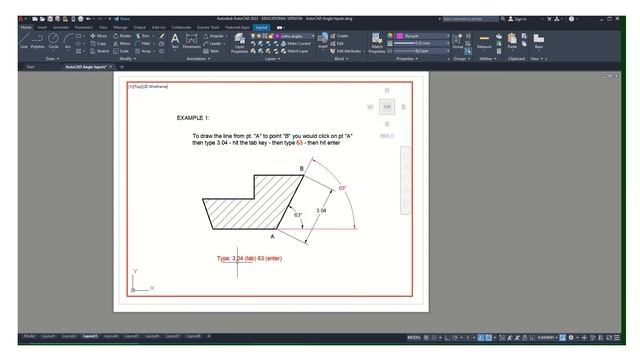This screenshot has height=360, width=640.
Task: Activate the Stretch command
Action: click(100, 51)
